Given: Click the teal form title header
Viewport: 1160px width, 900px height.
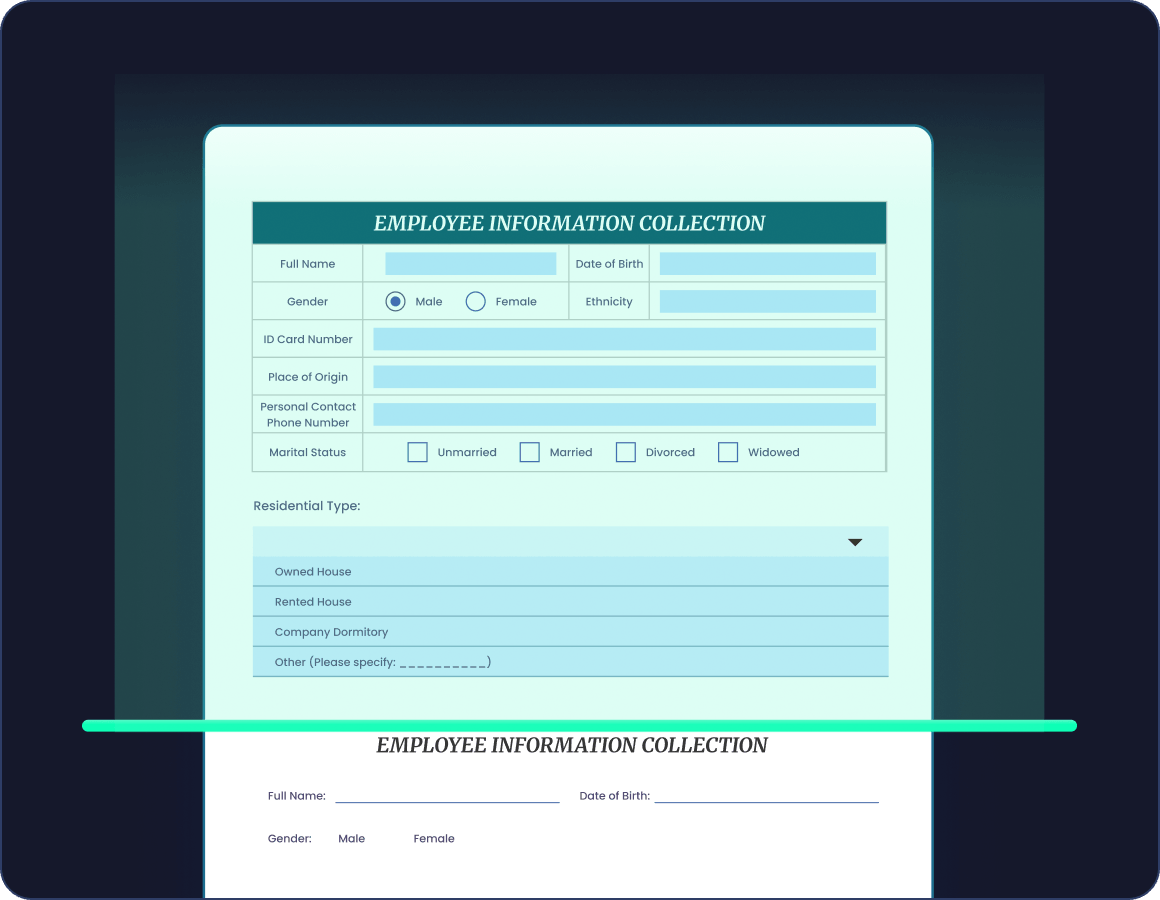Looking at the screenshot, I should 570,223.
